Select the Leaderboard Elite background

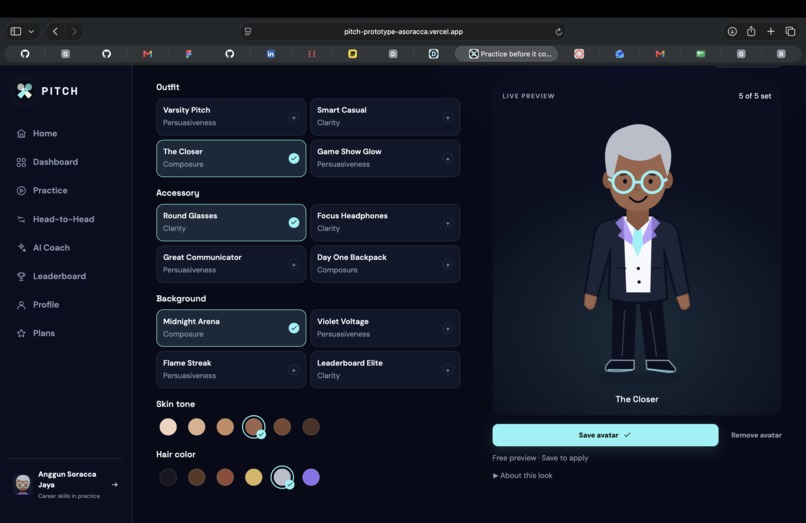coord(385,370)
